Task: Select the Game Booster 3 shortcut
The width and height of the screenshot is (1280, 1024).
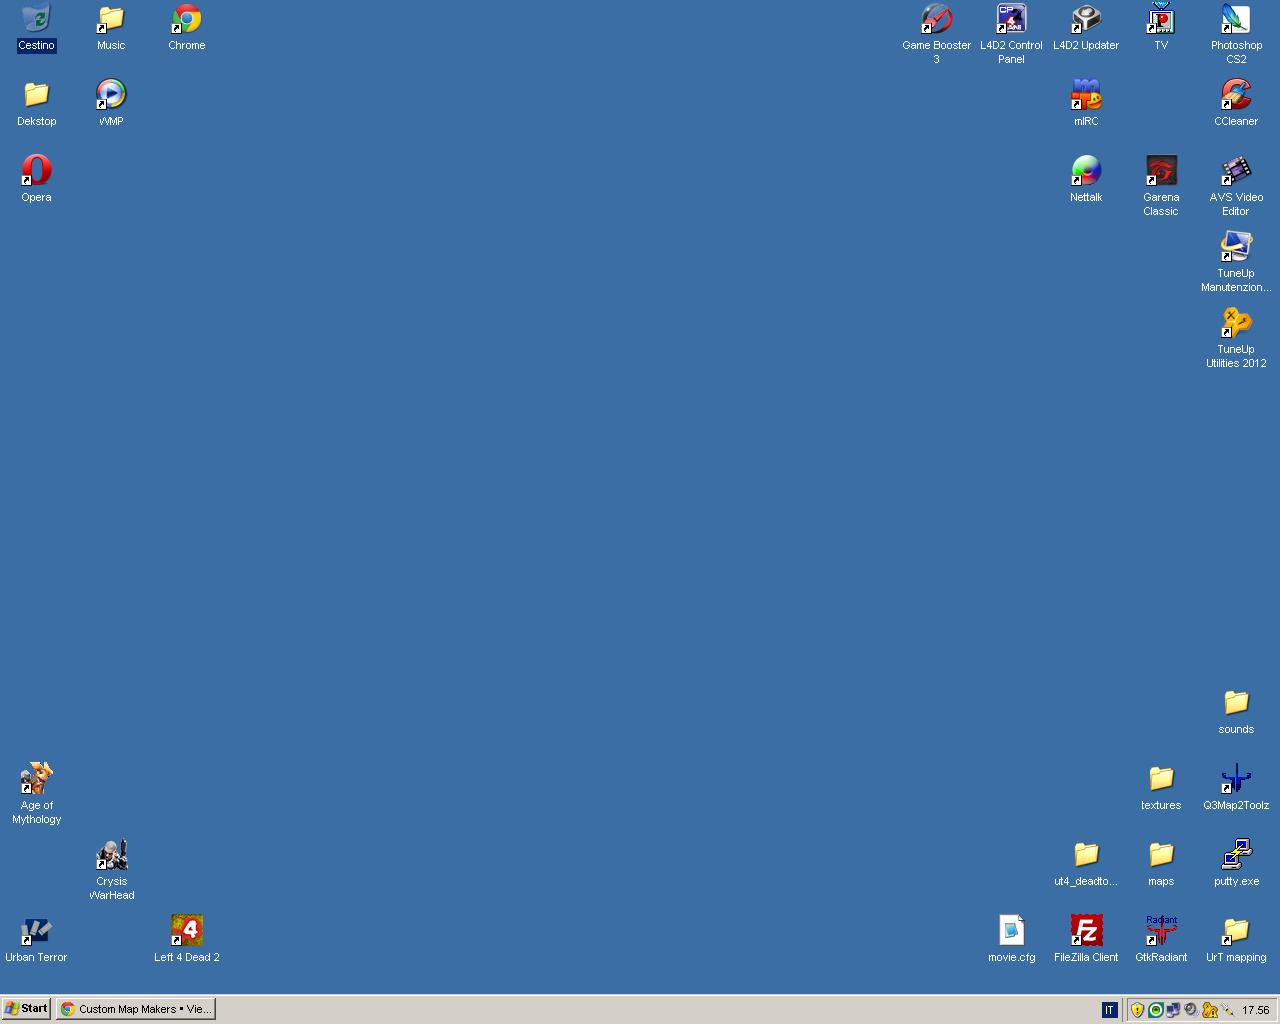Action: (936, 20)
